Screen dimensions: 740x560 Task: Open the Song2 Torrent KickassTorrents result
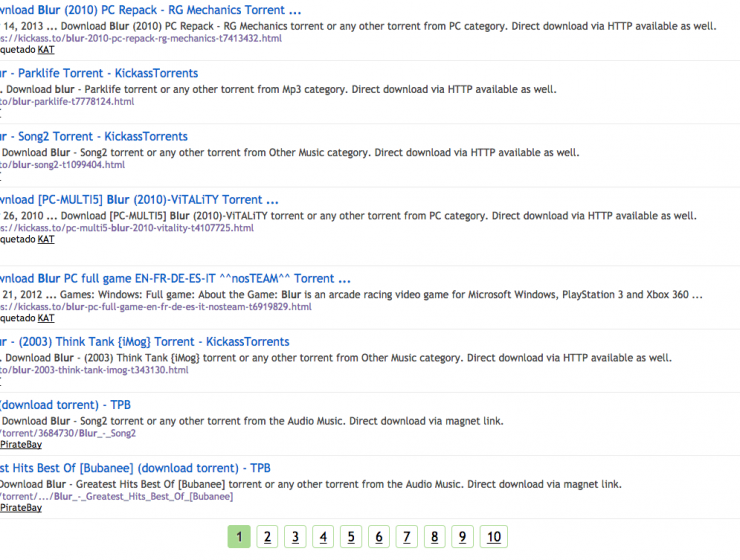(x=95, y=136)
